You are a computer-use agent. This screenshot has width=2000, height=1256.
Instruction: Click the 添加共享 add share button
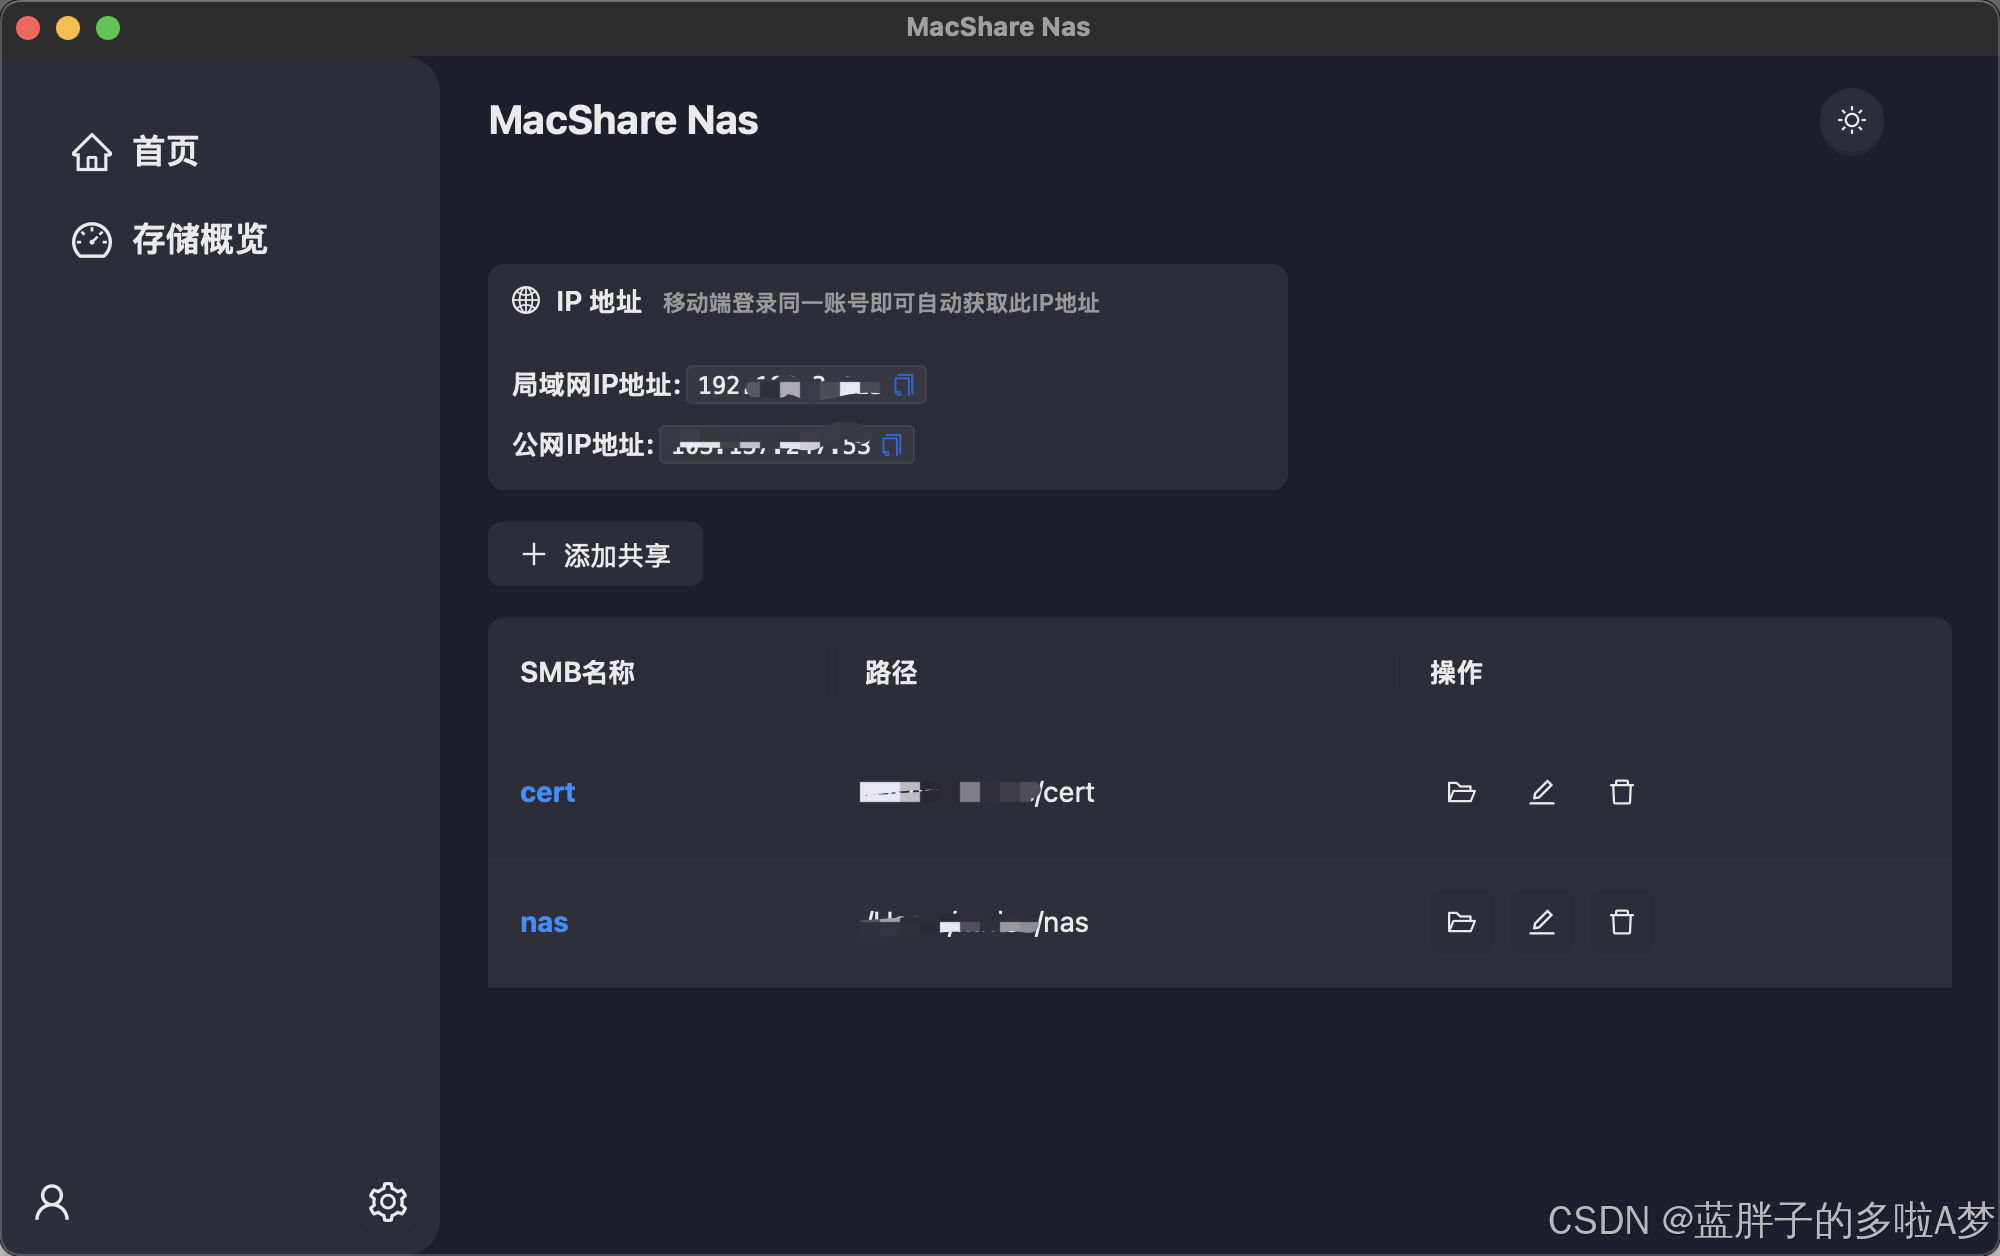click(x=595, y=554)
